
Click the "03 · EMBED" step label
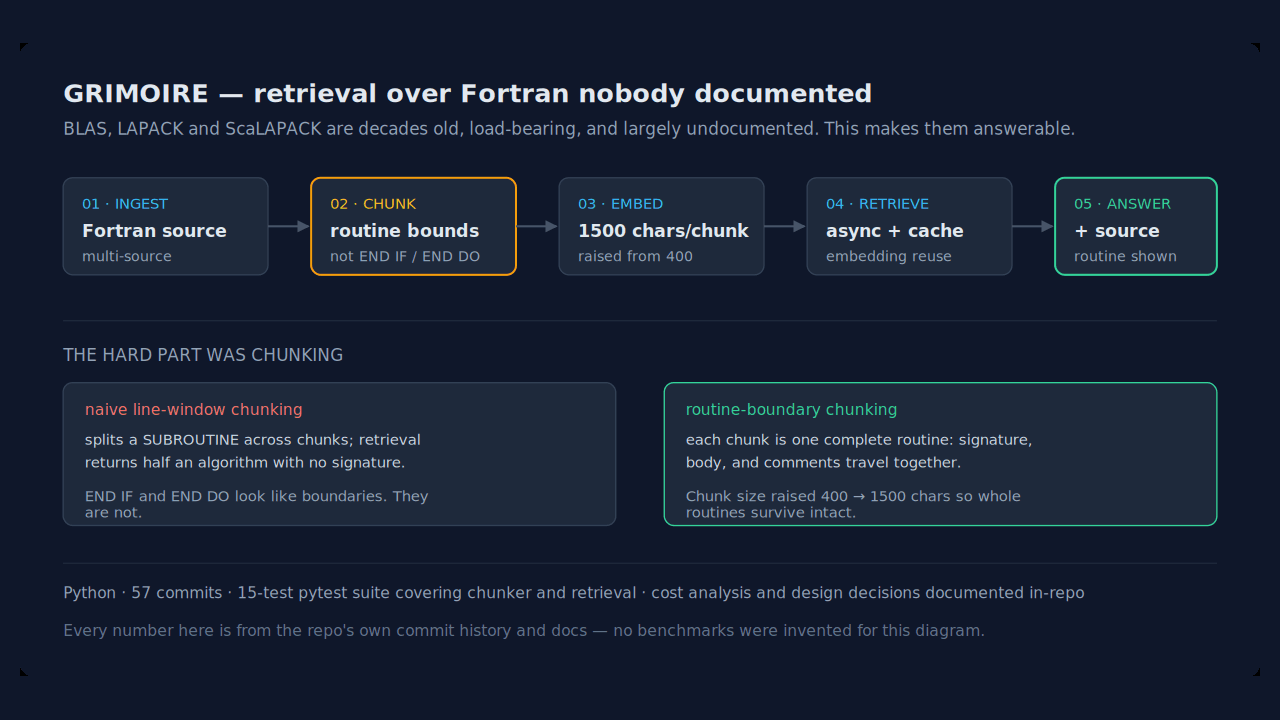[620, 204]
